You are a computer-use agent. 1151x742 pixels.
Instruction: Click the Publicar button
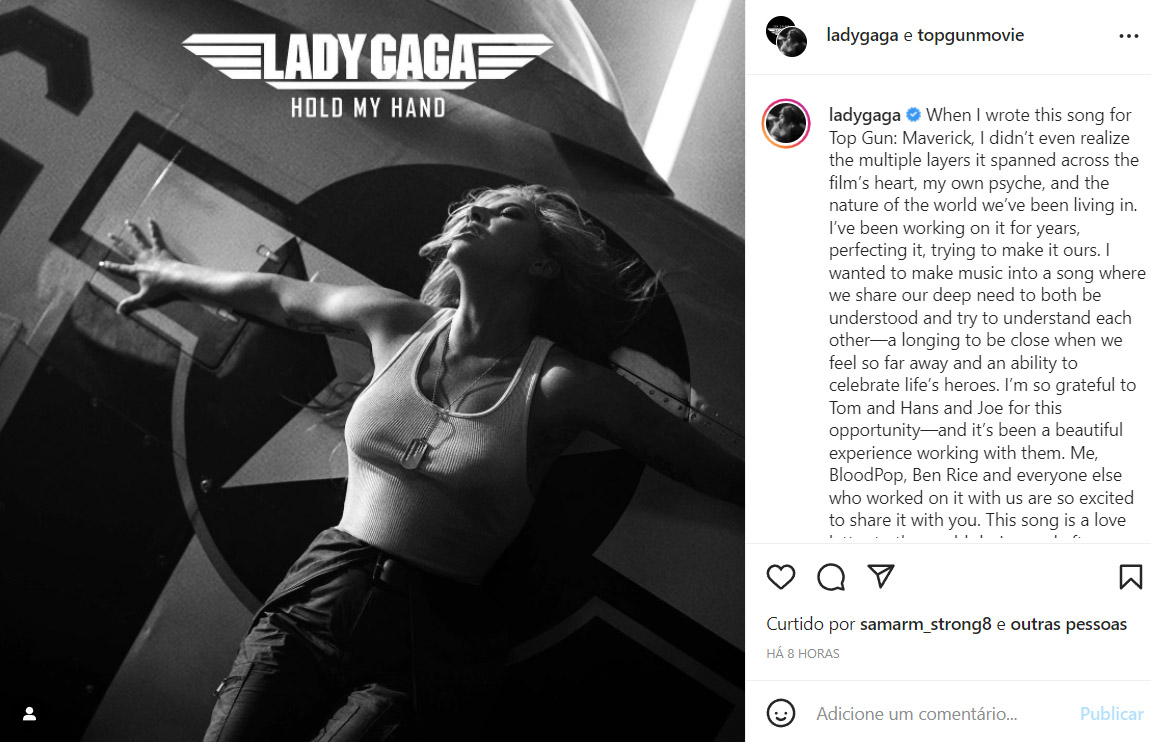pos(1111,713)
